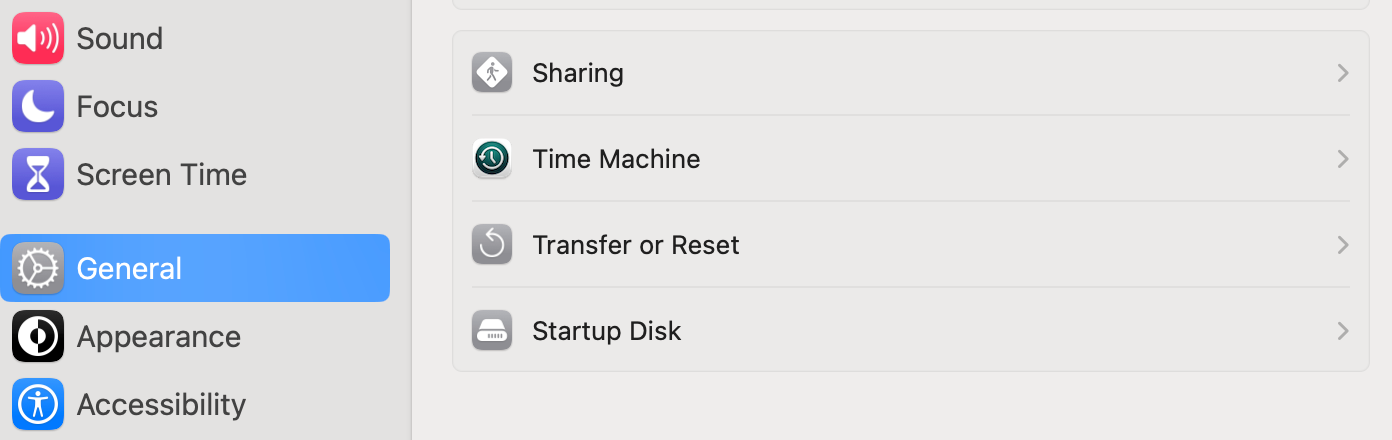This screenshot has height=440, width=1392.
Task: Select Accessibility label in the sidebar
Action: point(161,404)
